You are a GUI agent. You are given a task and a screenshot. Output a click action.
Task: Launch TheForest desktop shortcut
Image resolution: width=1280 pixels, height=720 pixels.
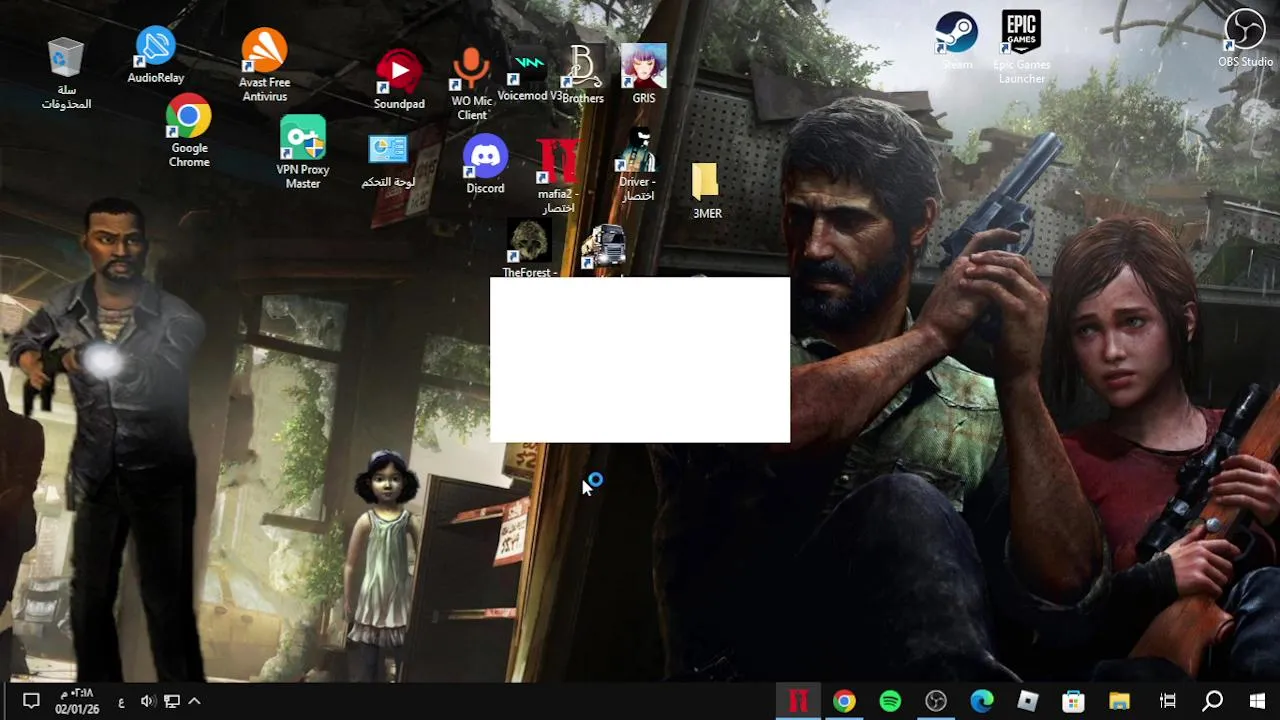coord(529,249)
